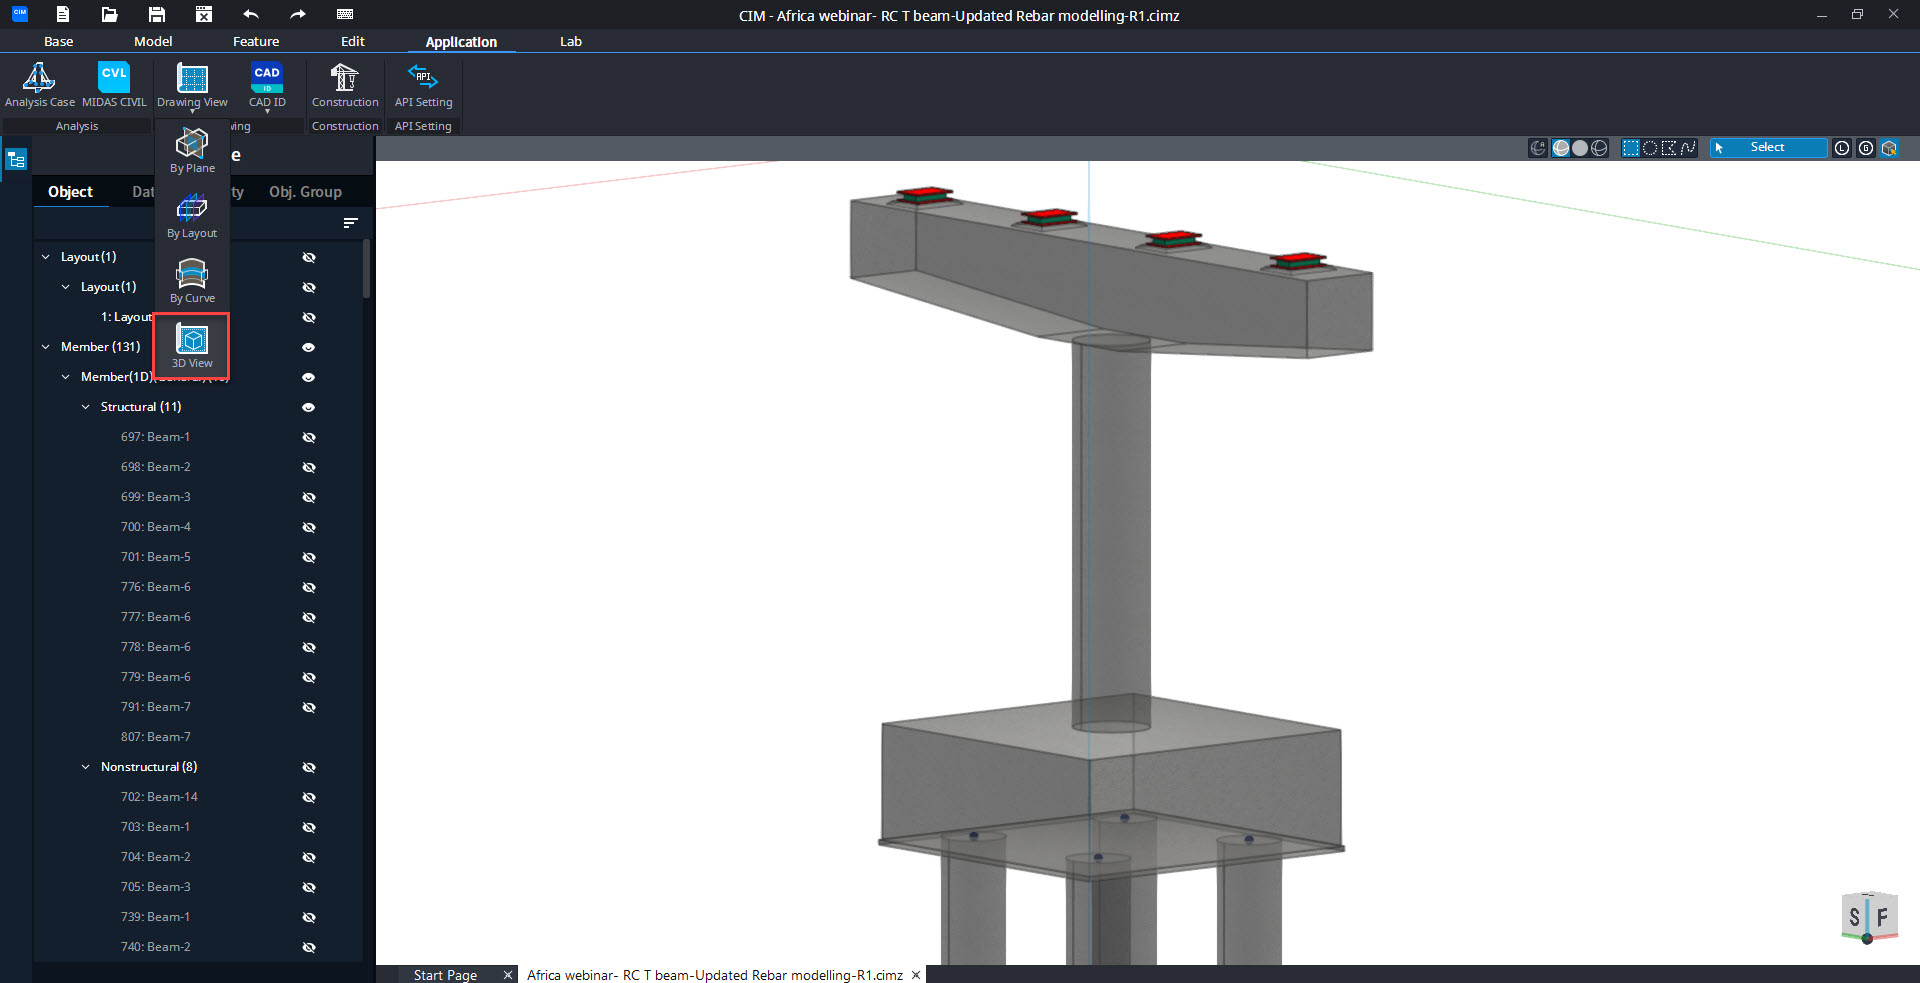Screen dimensions: 1920x983
Task: Collapse the Member (131) tree node
Action: 46,347
